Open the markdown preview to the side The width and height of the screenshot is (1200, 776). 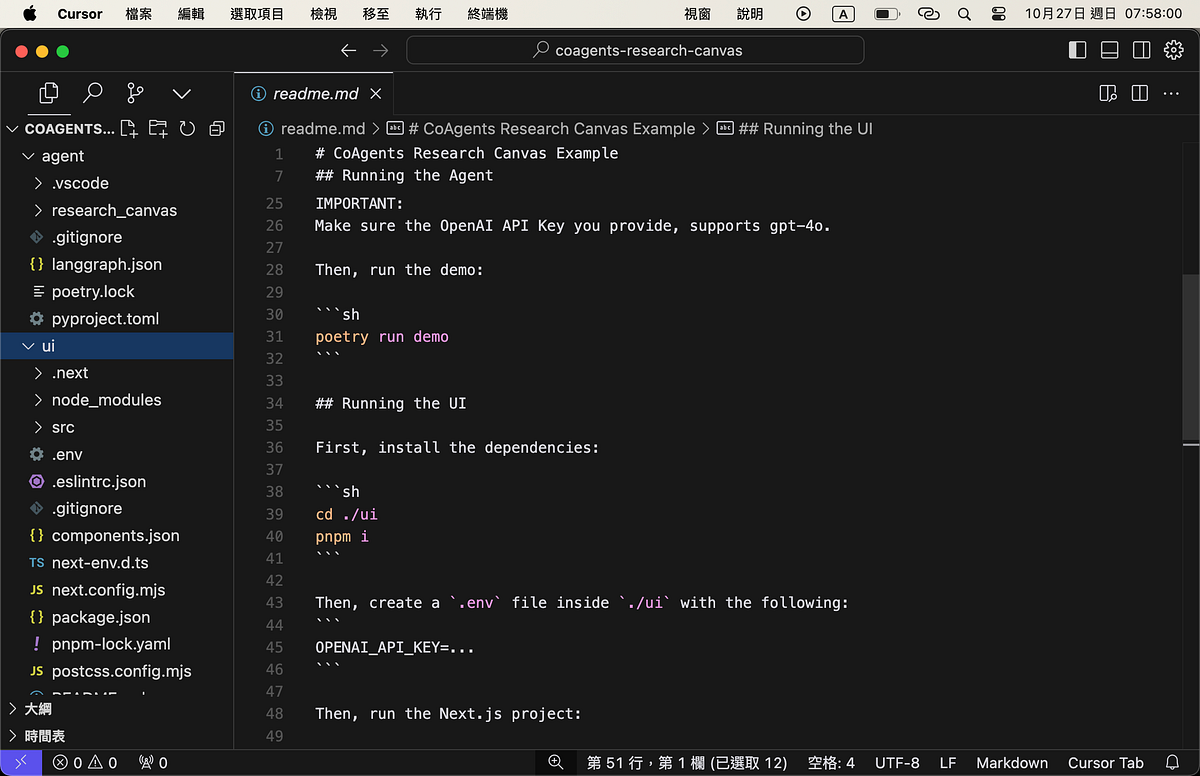point(1107,92)
